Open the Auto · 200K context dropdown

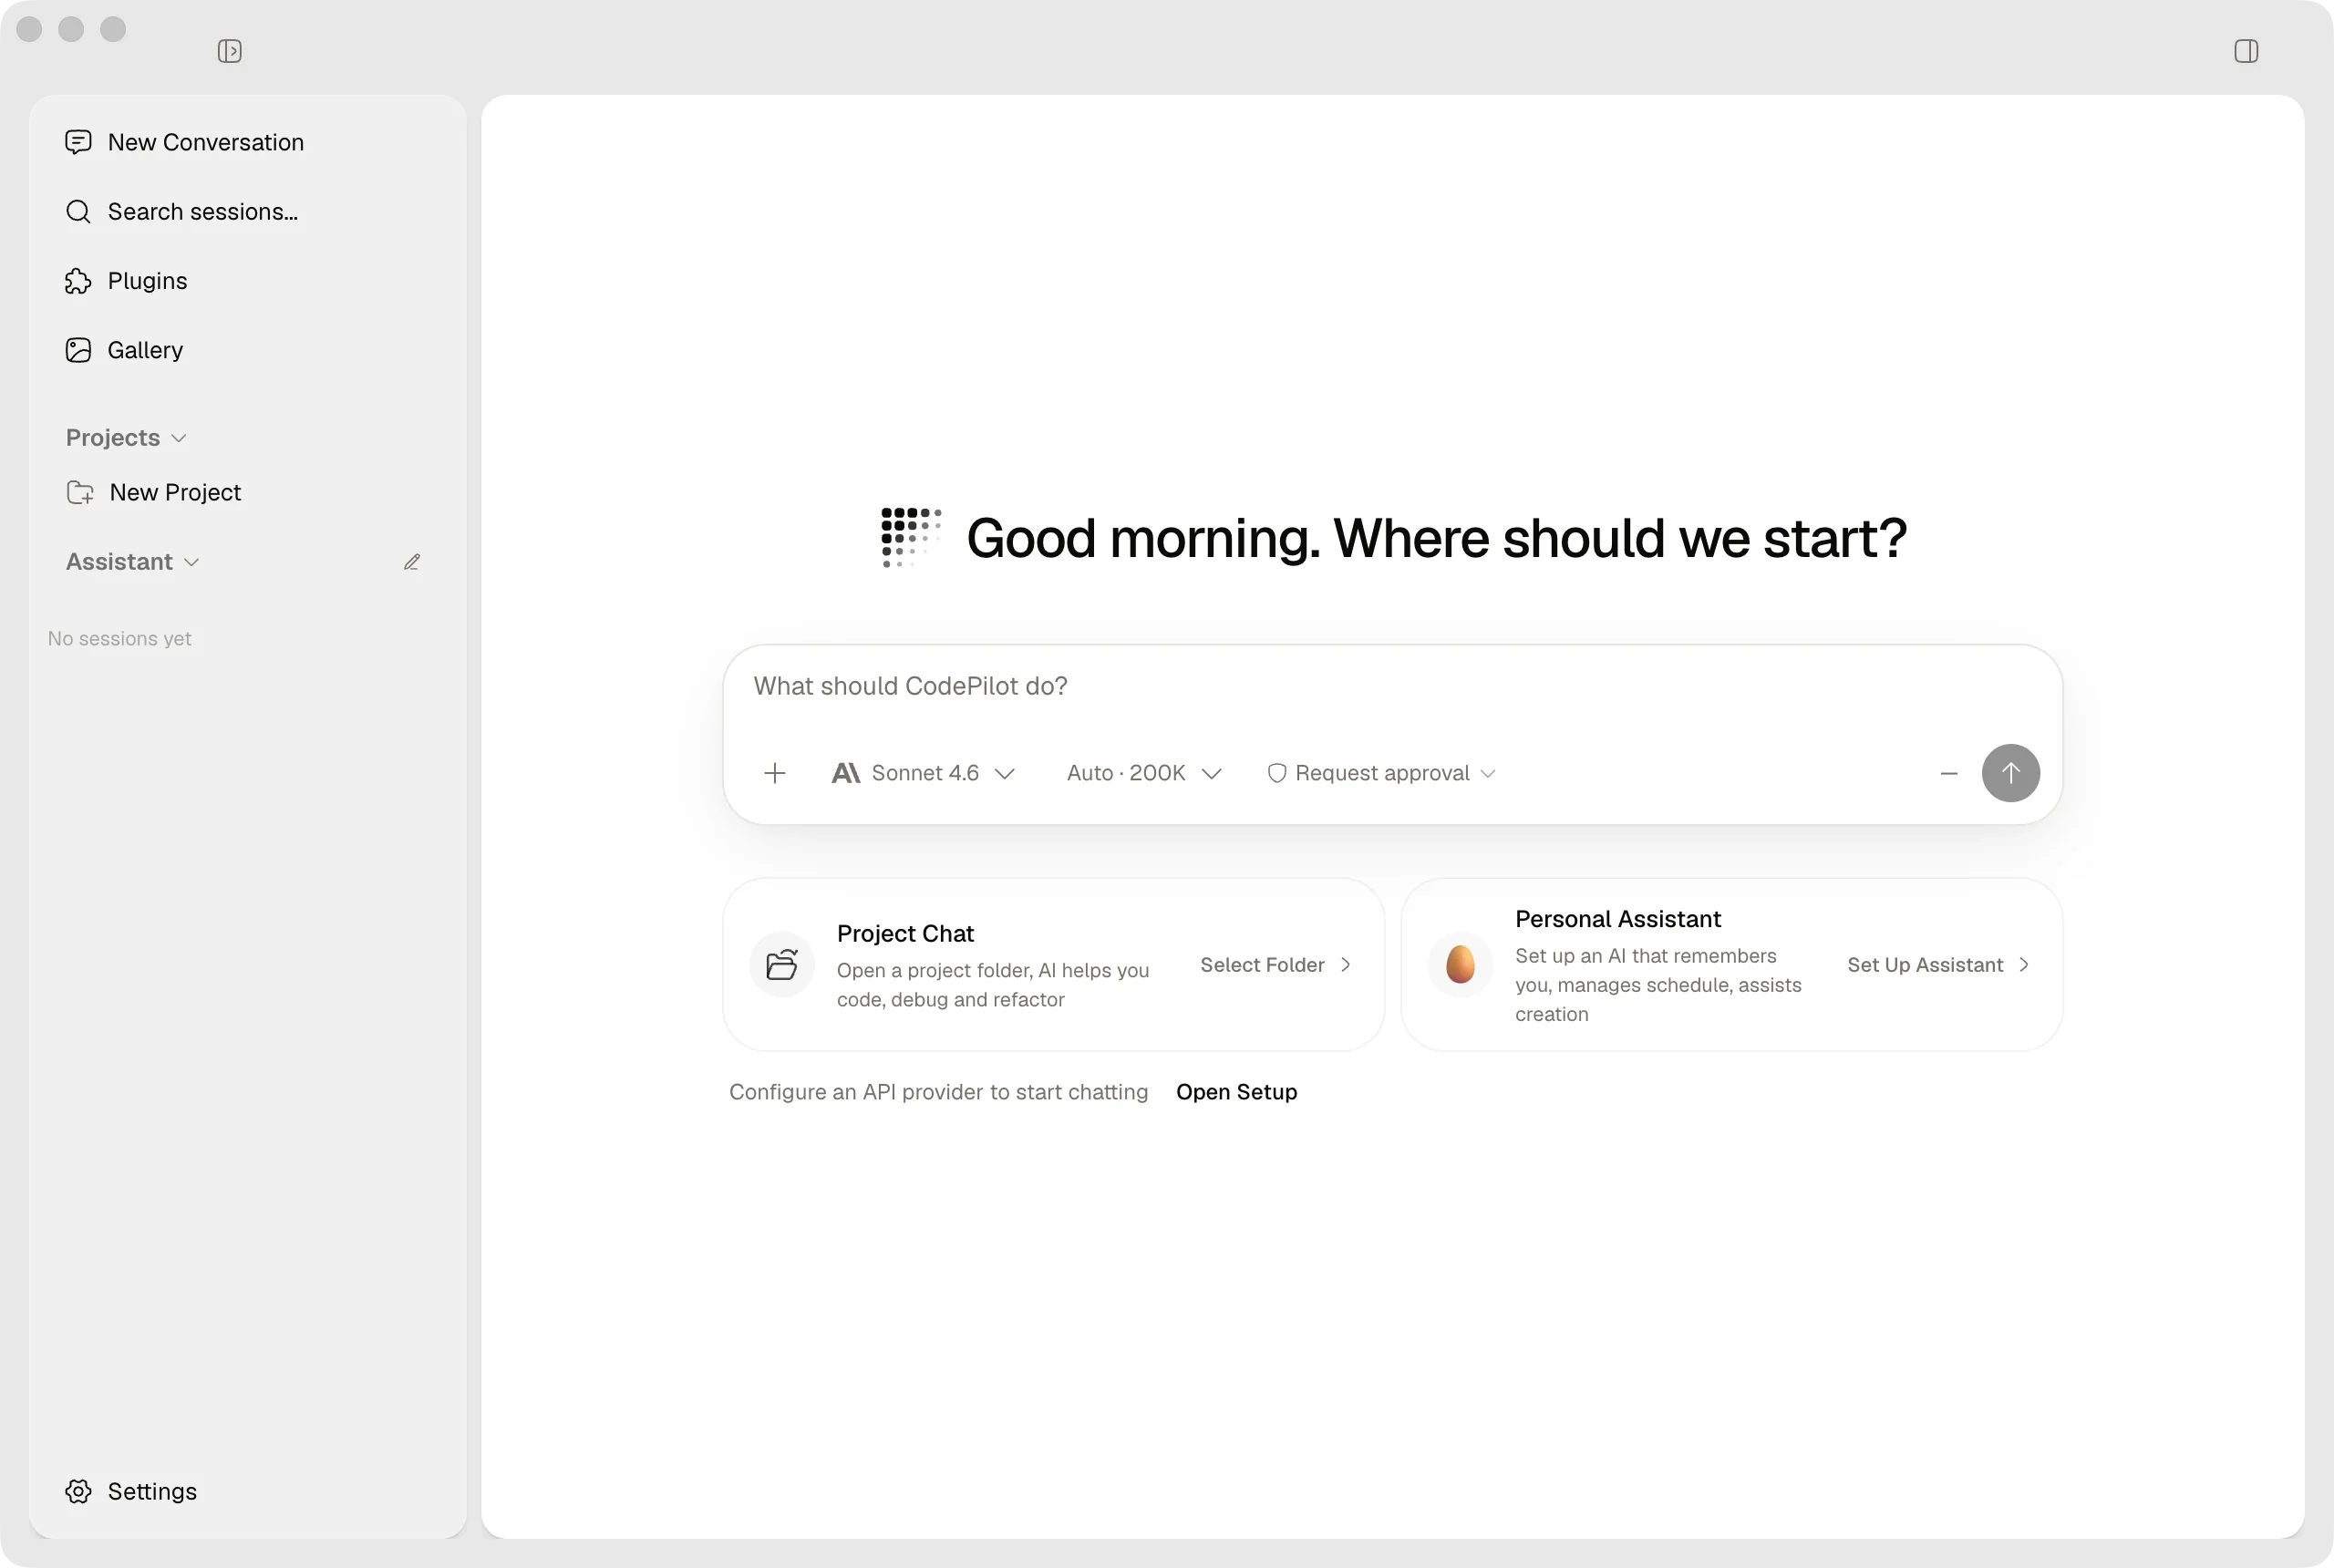point(1144,773)
